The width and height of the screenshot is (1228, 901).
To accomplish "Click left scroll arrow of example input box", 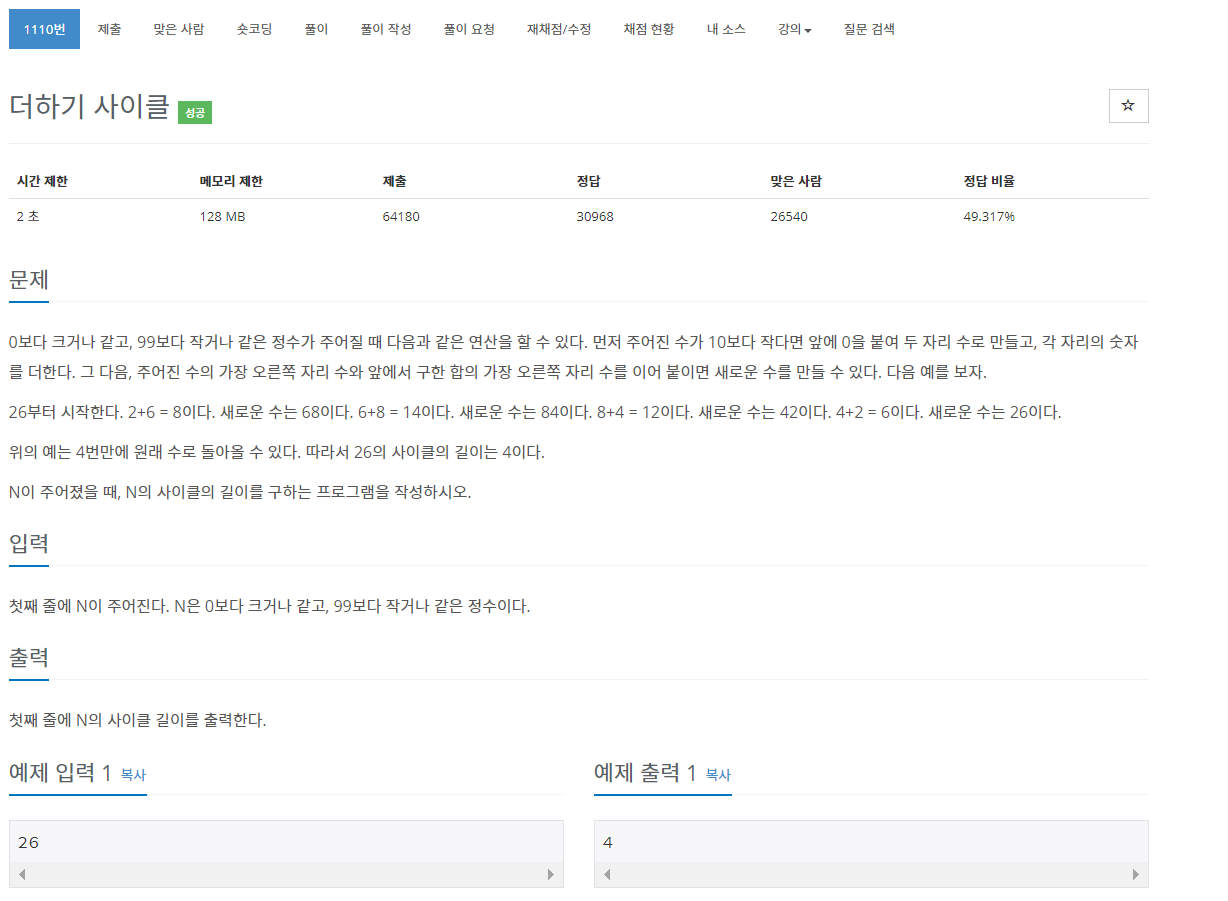I will coord(22,874).
